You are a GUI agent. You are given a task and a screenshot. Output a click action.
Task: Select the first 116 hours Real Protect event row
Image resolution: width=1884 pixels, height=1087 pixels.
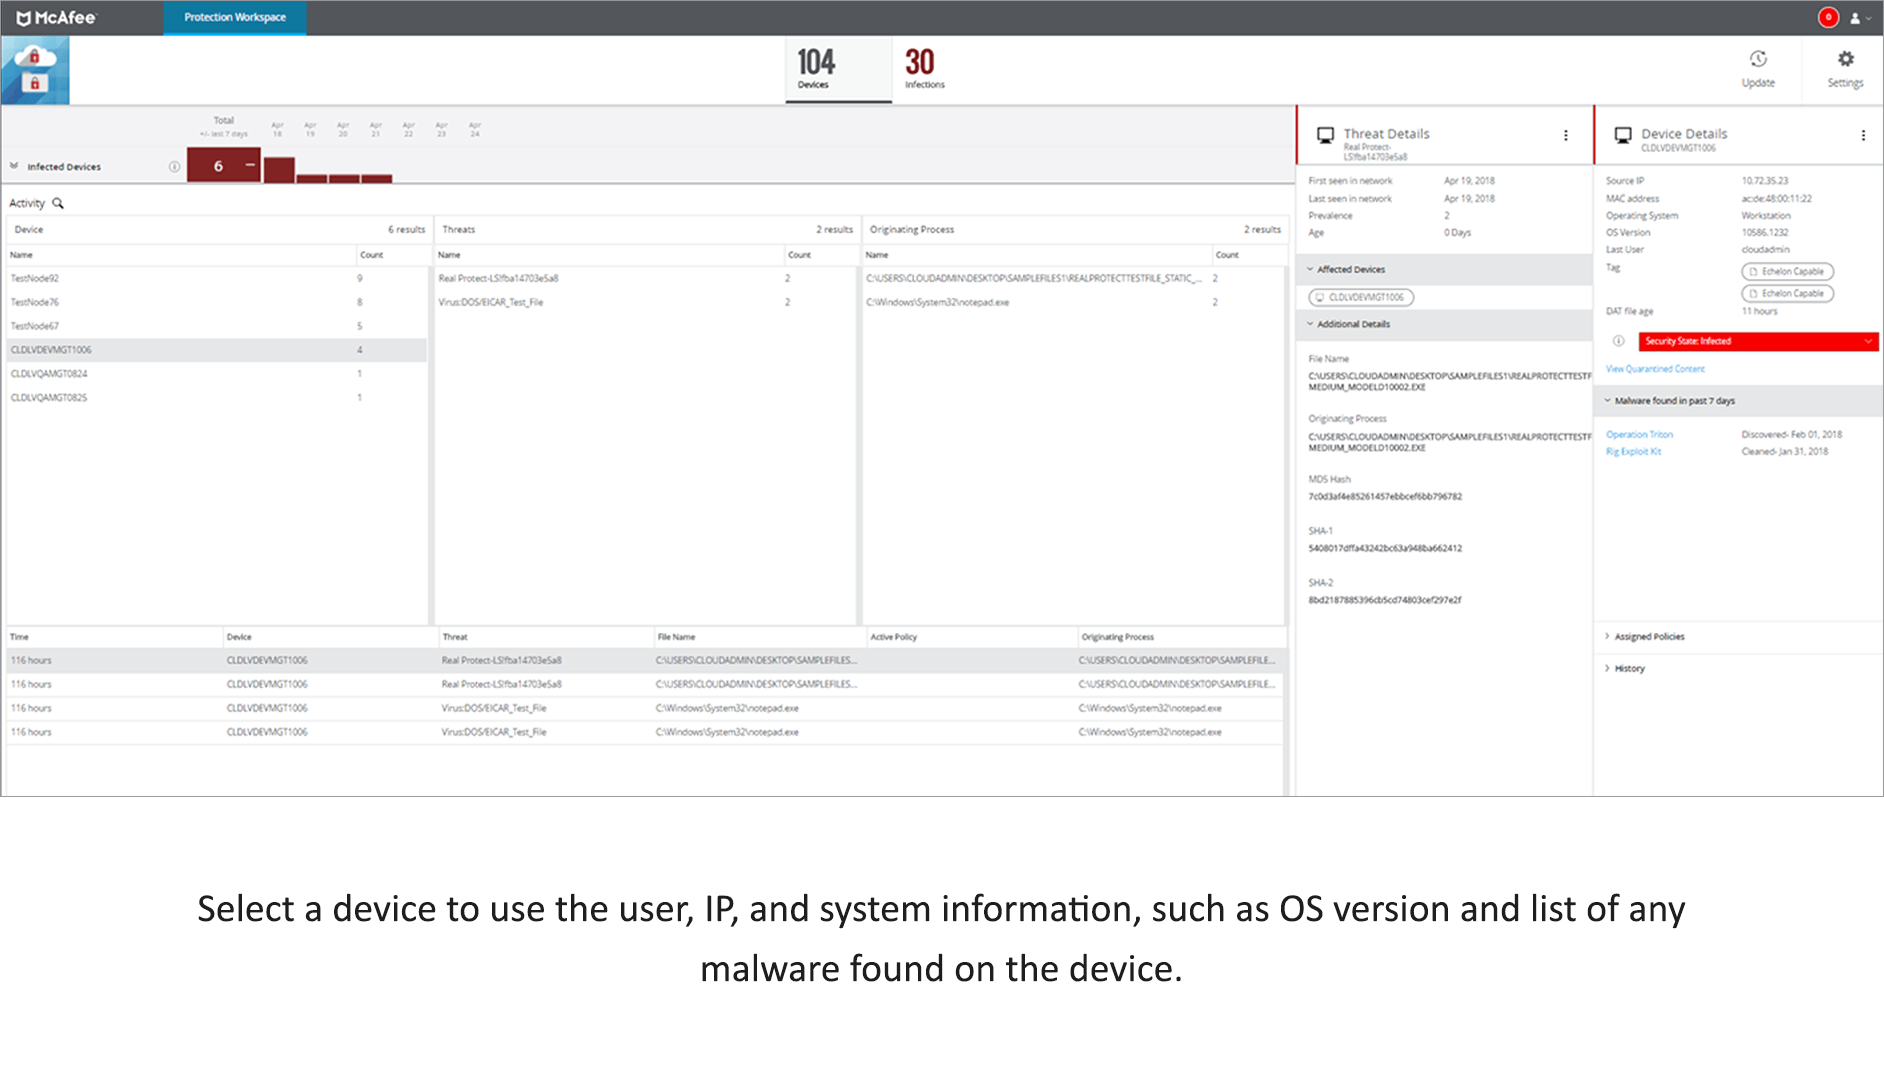[x=645, y=660]
